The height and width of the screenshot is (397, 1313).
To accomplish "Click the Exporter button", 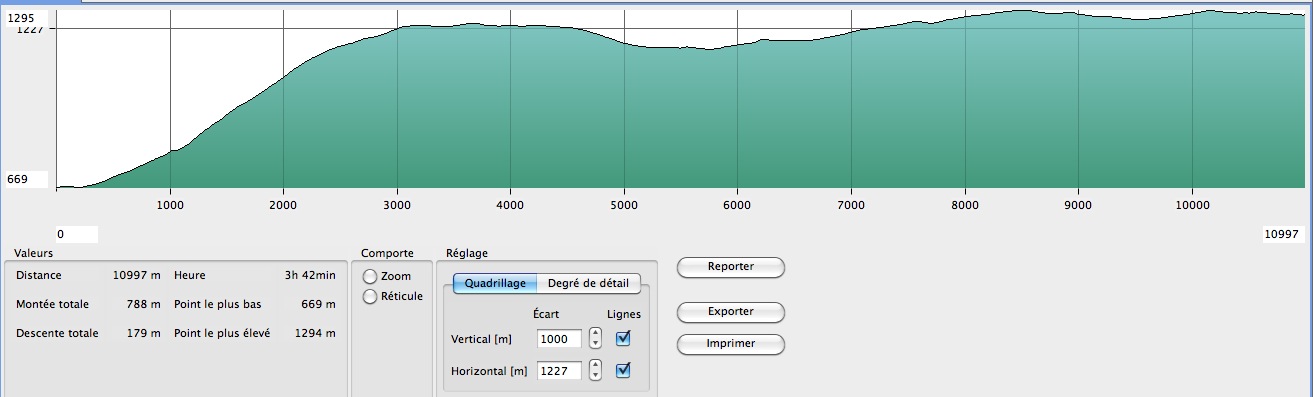I will 731,311.
